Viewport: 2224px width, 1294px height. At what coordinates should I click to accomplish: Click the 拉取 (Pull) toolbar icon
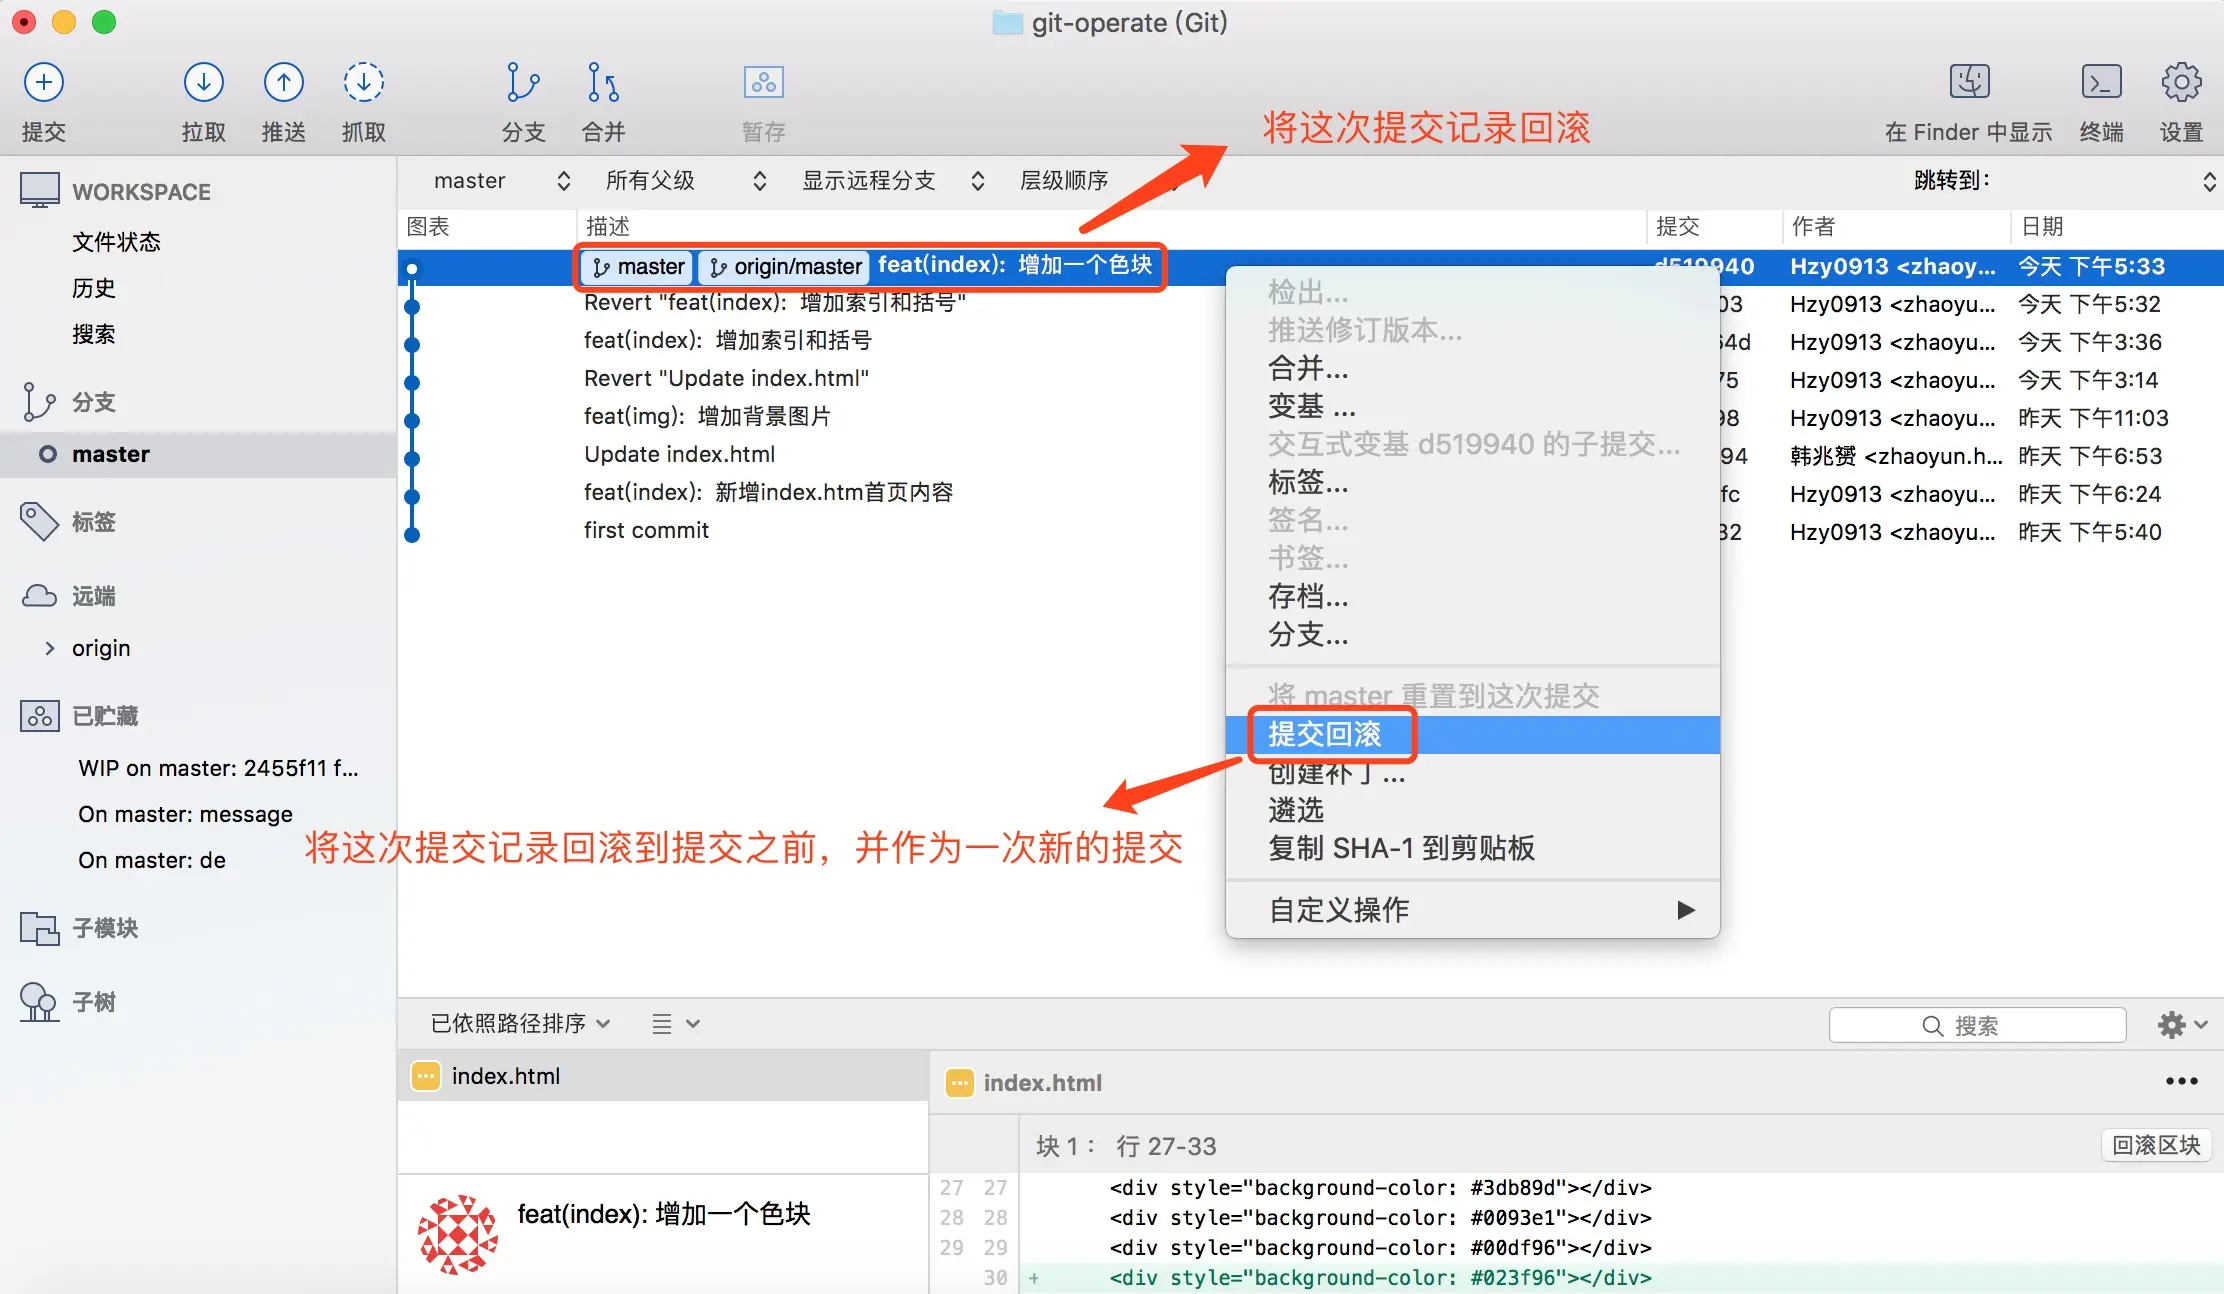(x=204, y=82)
